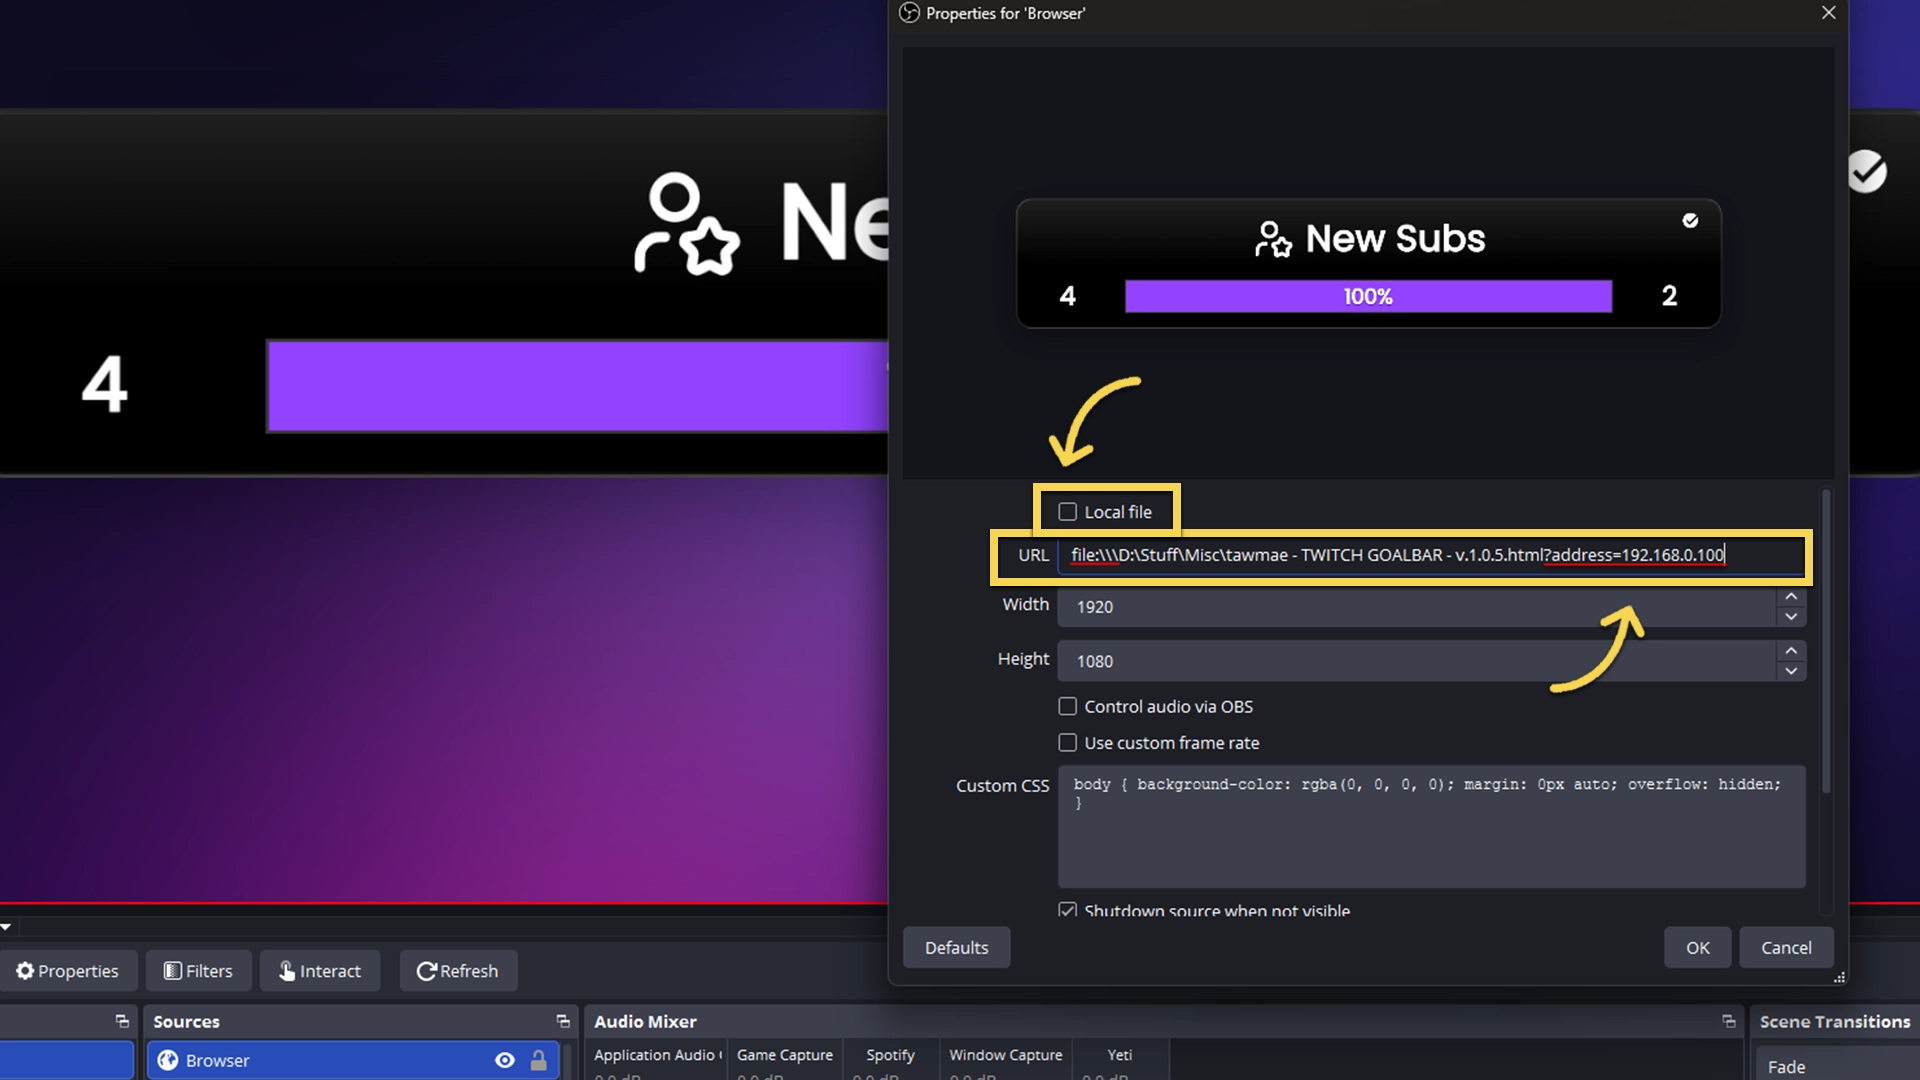Toggle Browser source visibility eye icon

coord(505,1061)
